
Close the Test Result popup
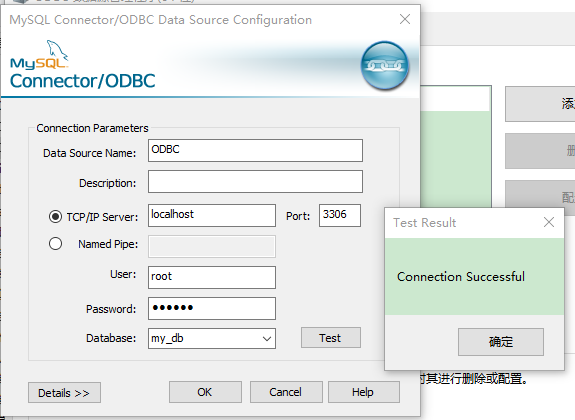(549, 222)
